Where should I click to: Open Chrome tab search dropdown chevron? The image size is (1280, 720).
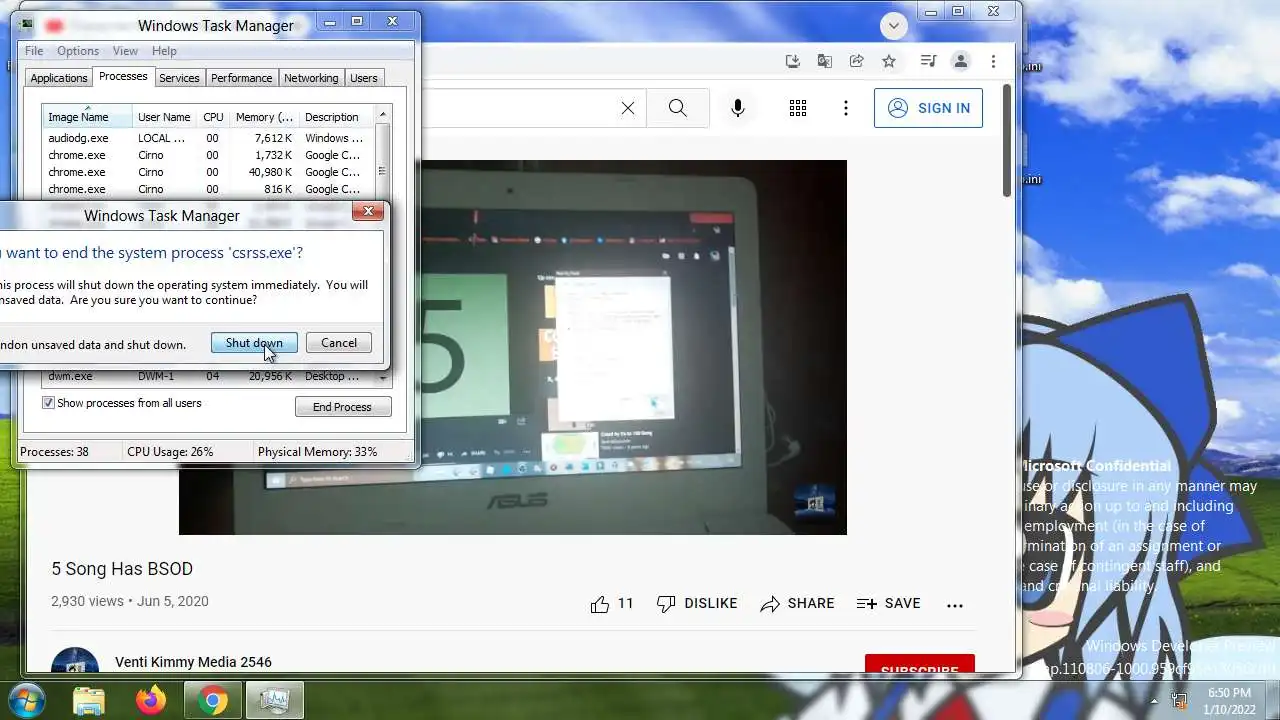point(894,26)
